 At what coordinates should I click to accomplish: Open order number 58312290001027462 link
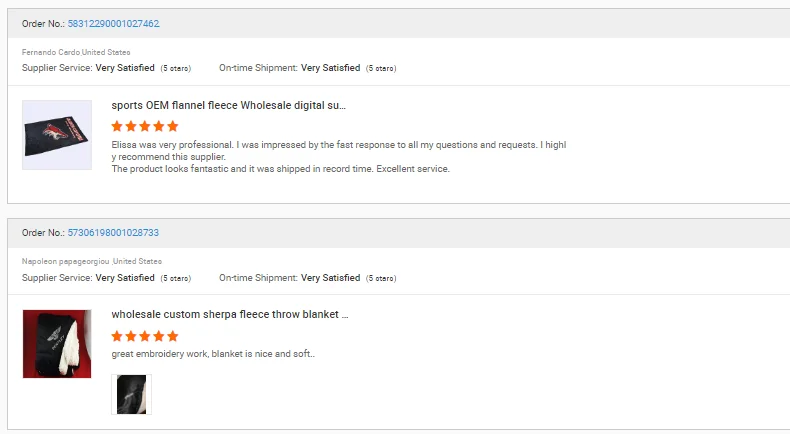point(113,23)
